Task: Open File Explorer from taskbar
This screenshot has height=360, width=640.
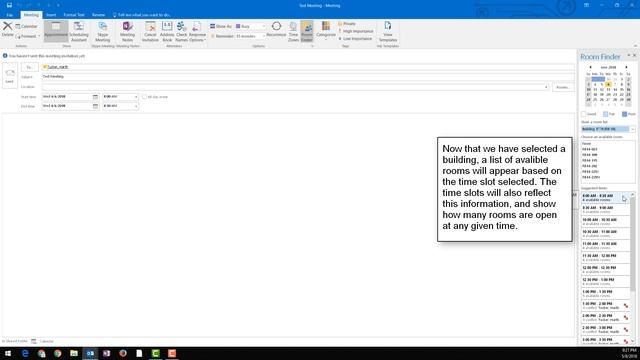Action: 74,353
